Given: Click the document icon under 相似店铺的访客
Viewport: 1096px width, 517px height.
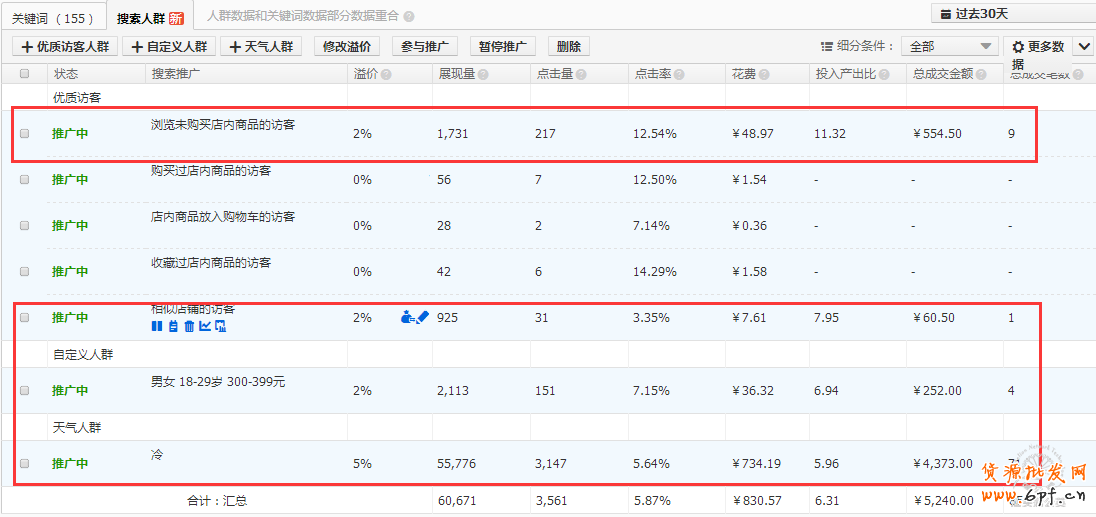Looking at the screenshot, I should [173, 326].
